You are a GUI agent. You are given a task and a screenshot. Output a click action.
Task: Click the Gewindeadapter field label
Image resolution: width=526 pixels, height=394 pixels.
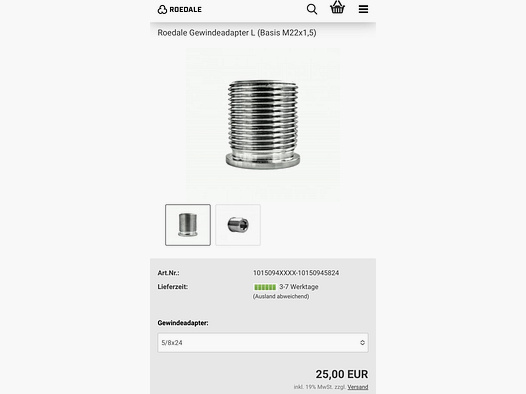pyautogui.click(x=183, y=323)
